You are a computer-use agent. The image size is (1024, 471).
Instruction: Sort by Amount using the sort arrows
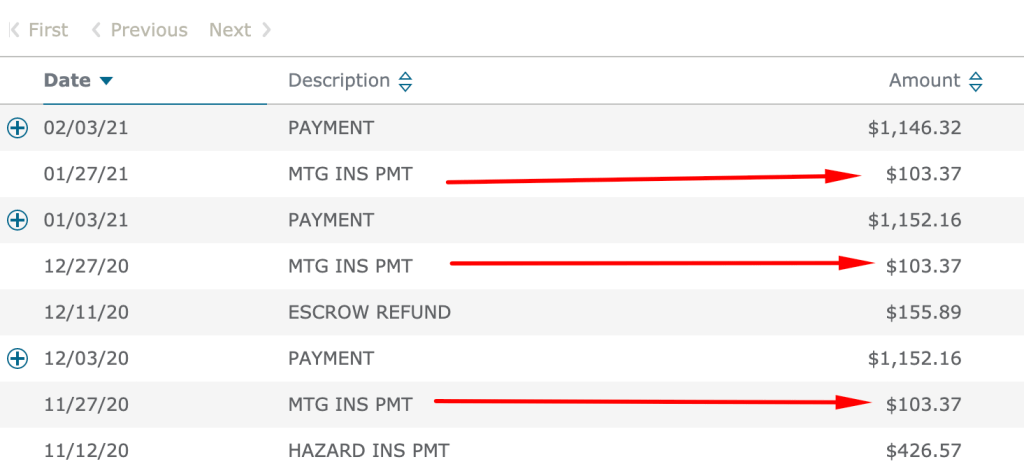click(976, 82)
